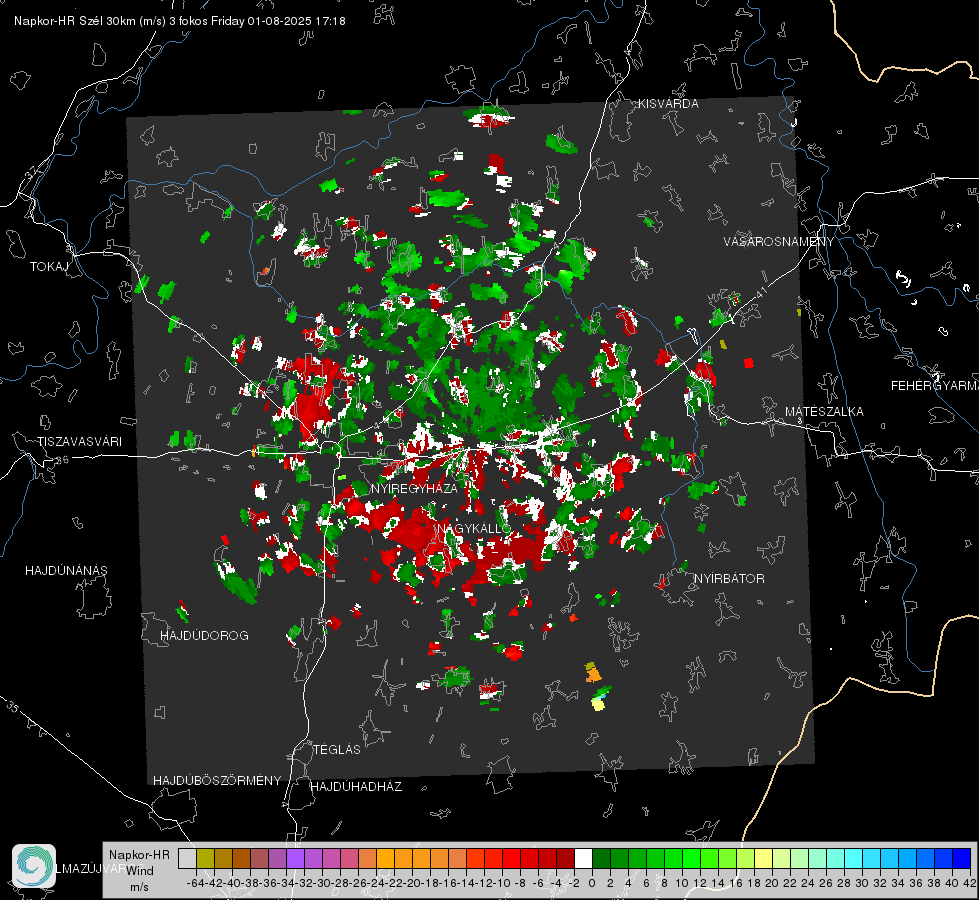Choose the yellow swatch between 18 and 20
The image size is (979, 900).
pyautogui.click(x=763, y=858)
